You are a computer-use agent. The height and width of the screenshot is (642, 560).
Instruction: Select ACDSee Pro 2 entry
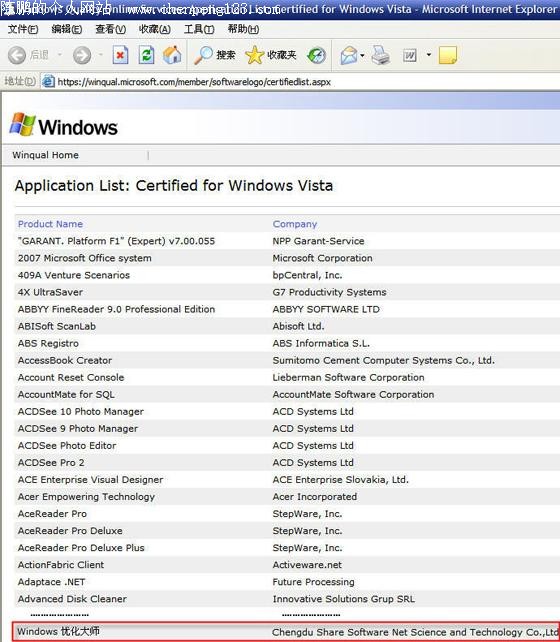click(x=51, y=463)
